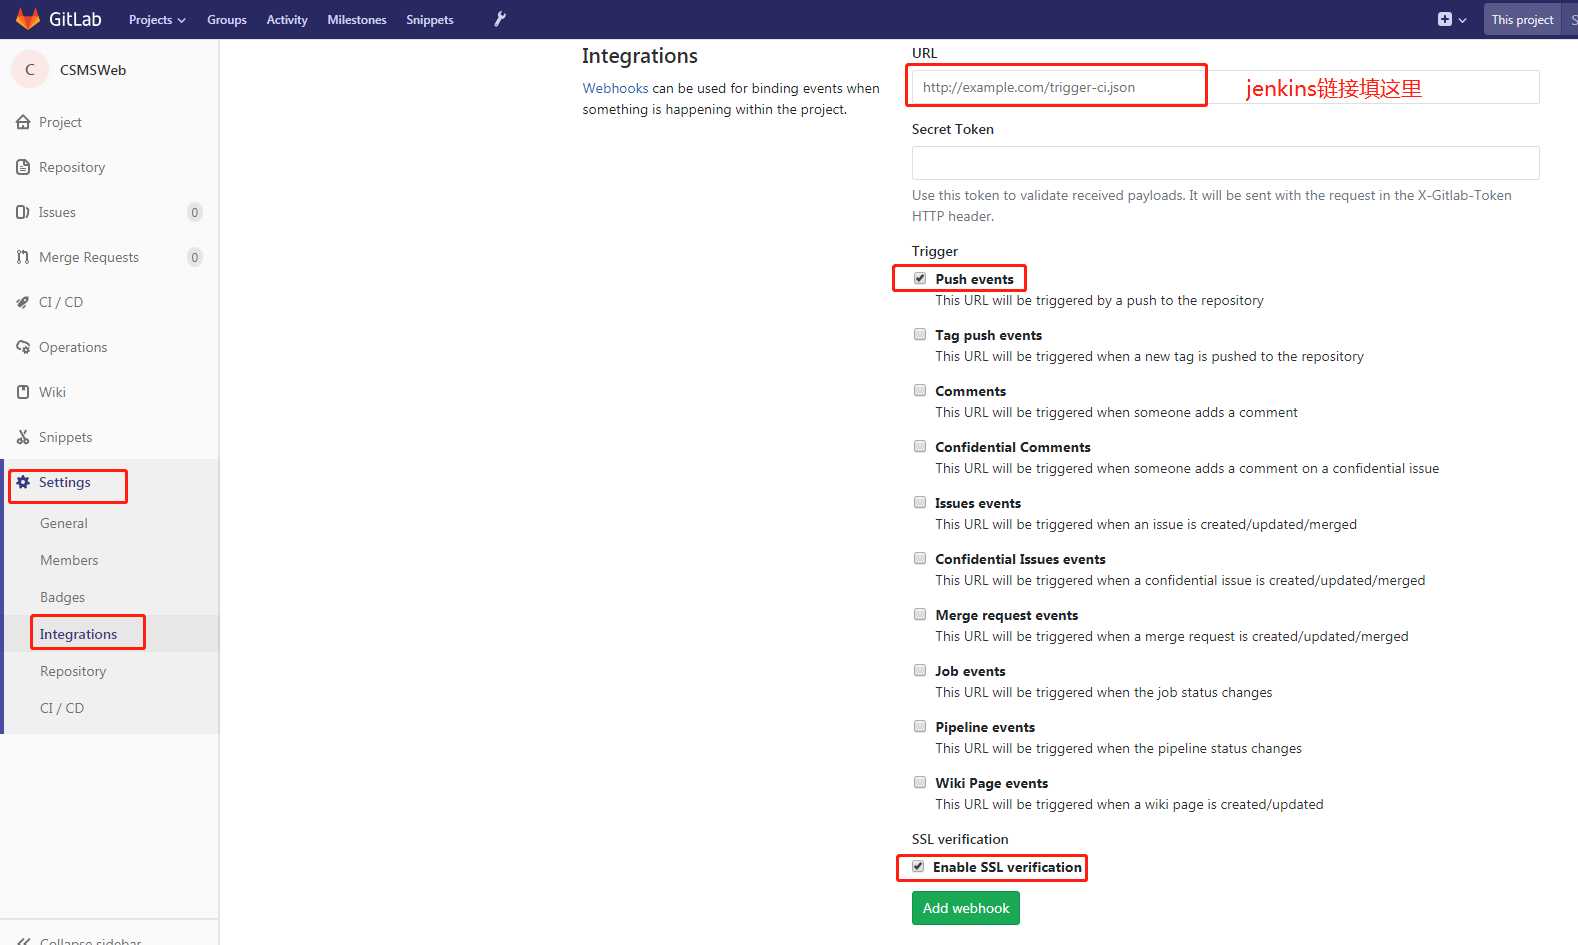Open Activity in top navigation

tap(287, 20)
